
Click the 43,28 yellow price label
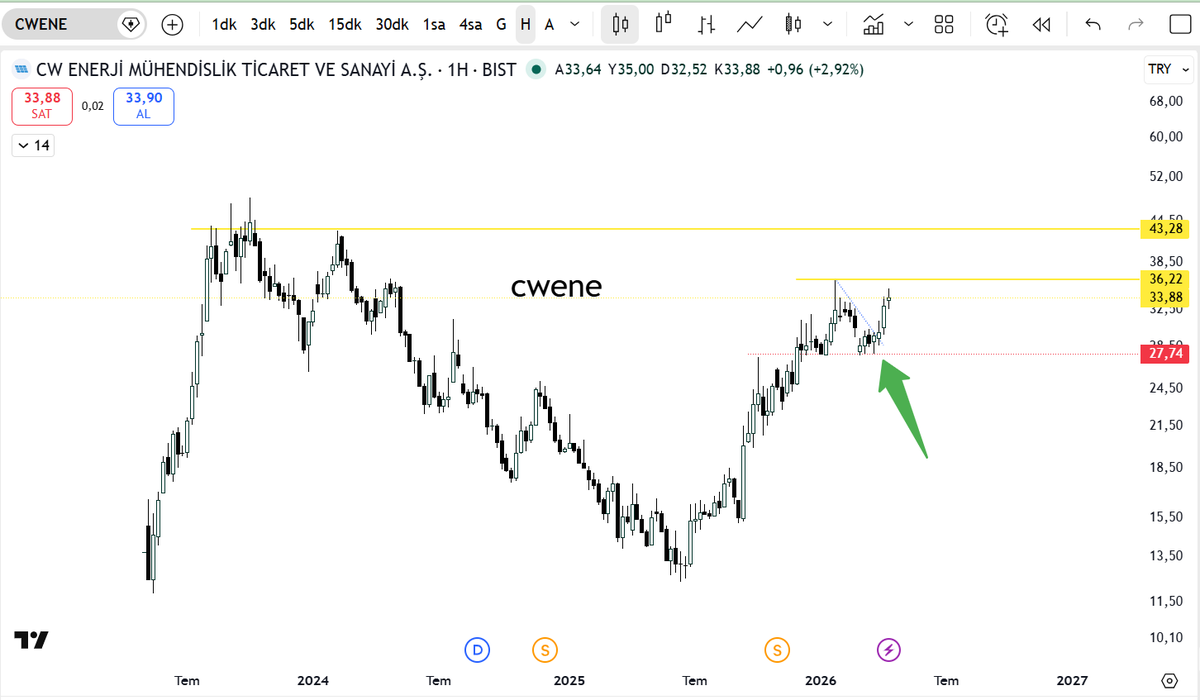[1167, 229]
